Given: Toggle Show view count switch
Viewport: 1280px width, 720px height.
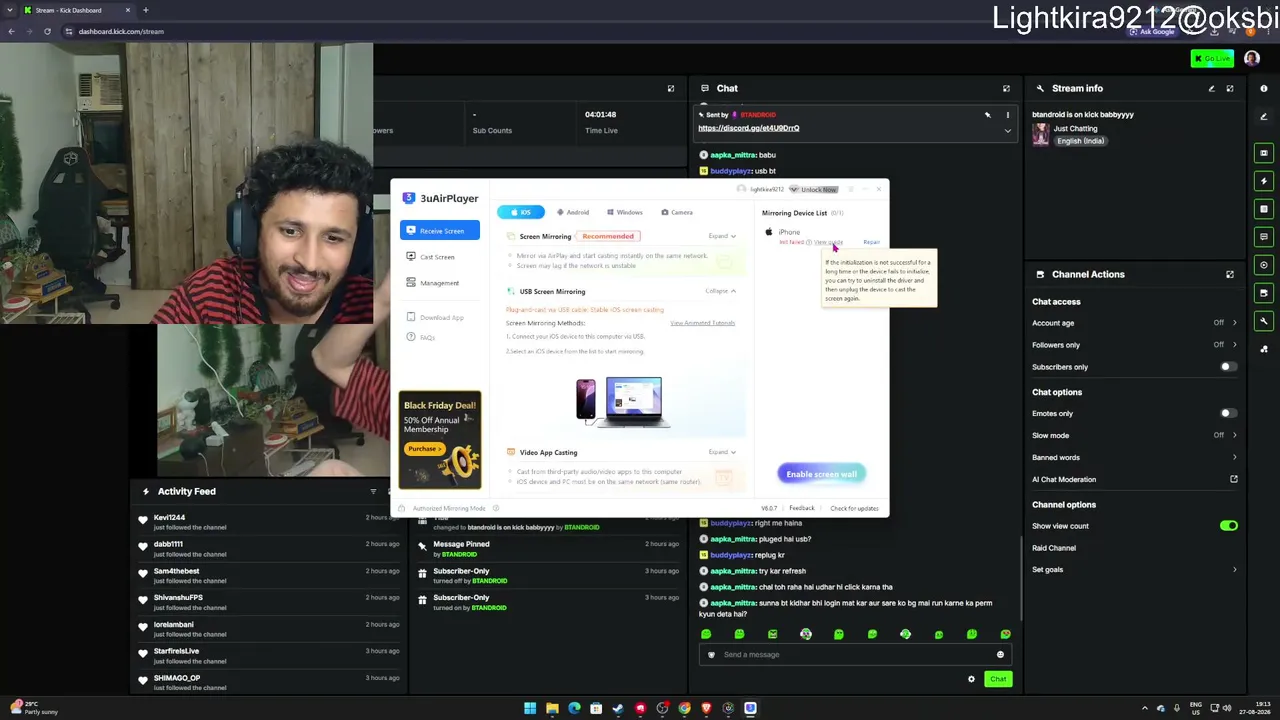Looking at the screenshot, I should (1228, 526).
